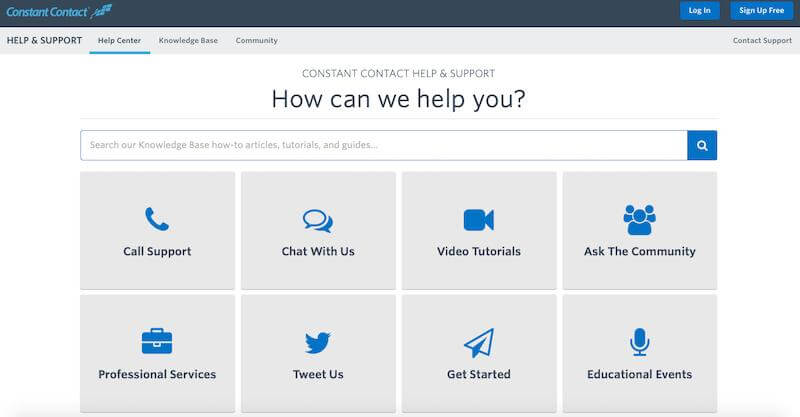
Task: Open the Contact Support link
Action: pyautogui.click(x=762, y=41)
